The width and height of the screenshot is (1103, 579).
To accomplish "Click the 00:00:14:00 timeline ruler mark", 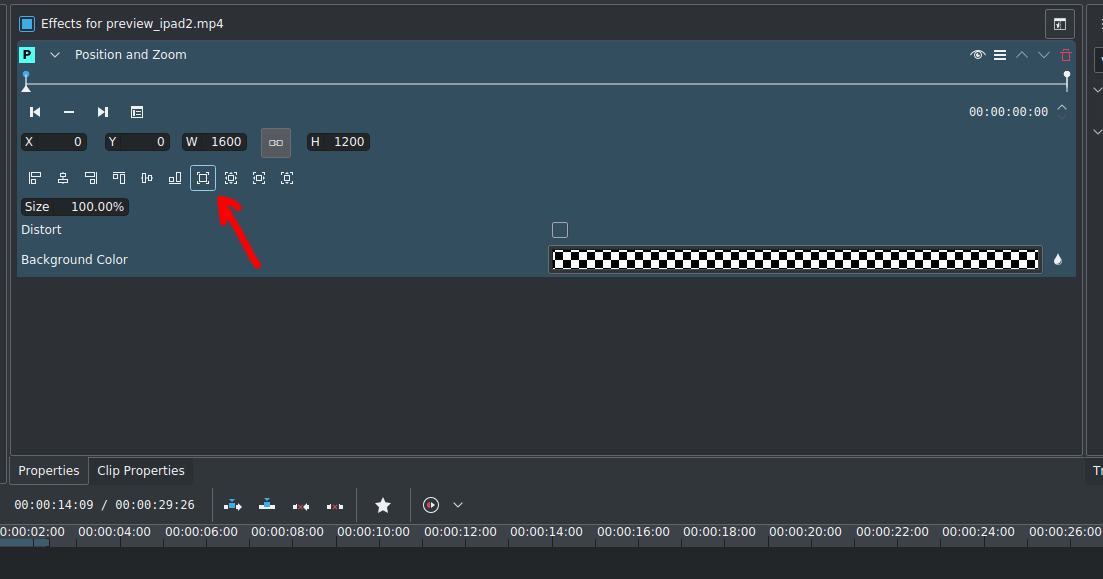I will tap(546, 533).
